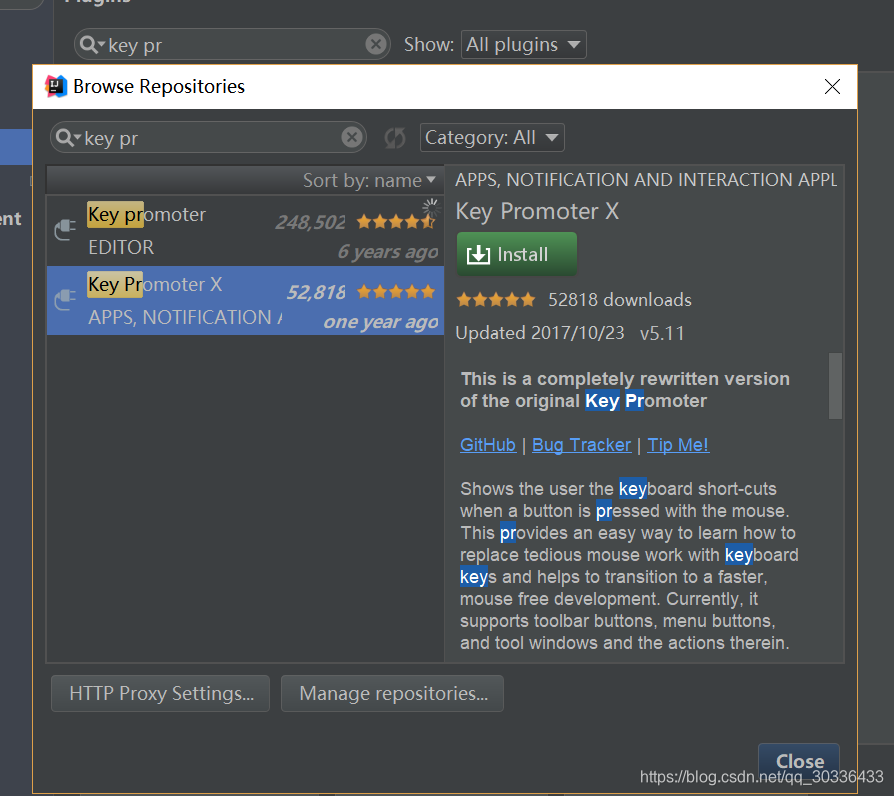This screenshot has width=894, height=796.
Task: Click the Browse Repositories search input
Action: 211,138
